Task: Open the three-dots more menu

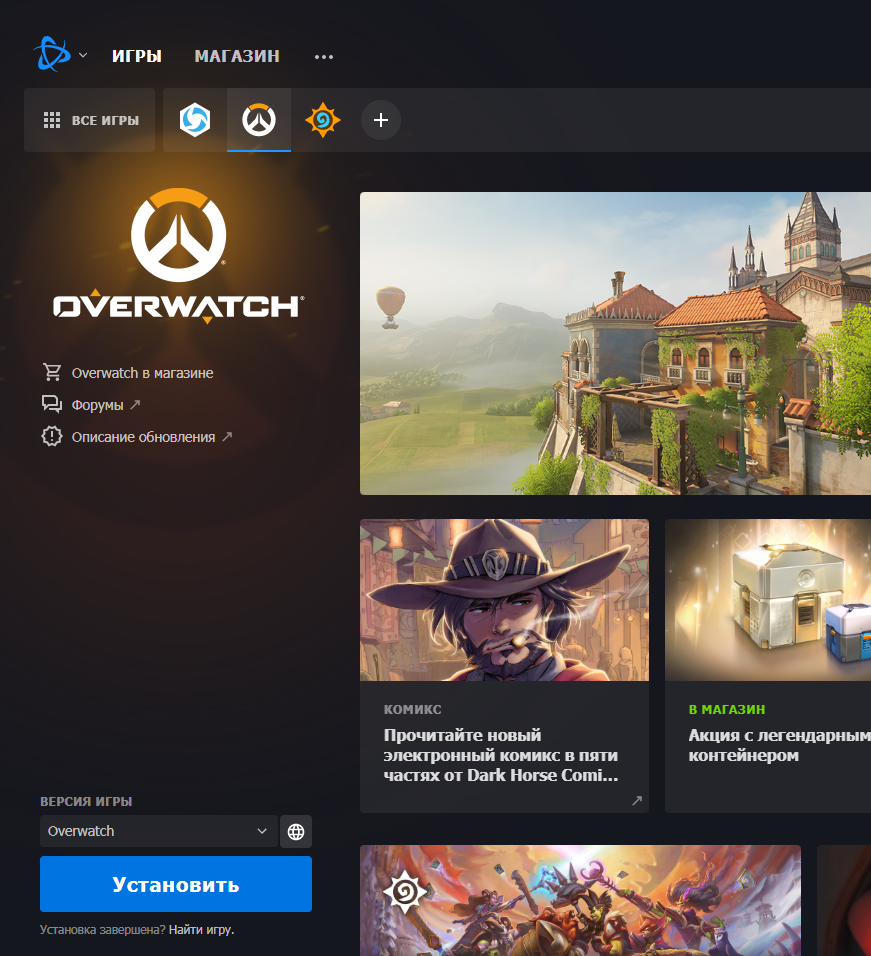Action: (324, 57)
